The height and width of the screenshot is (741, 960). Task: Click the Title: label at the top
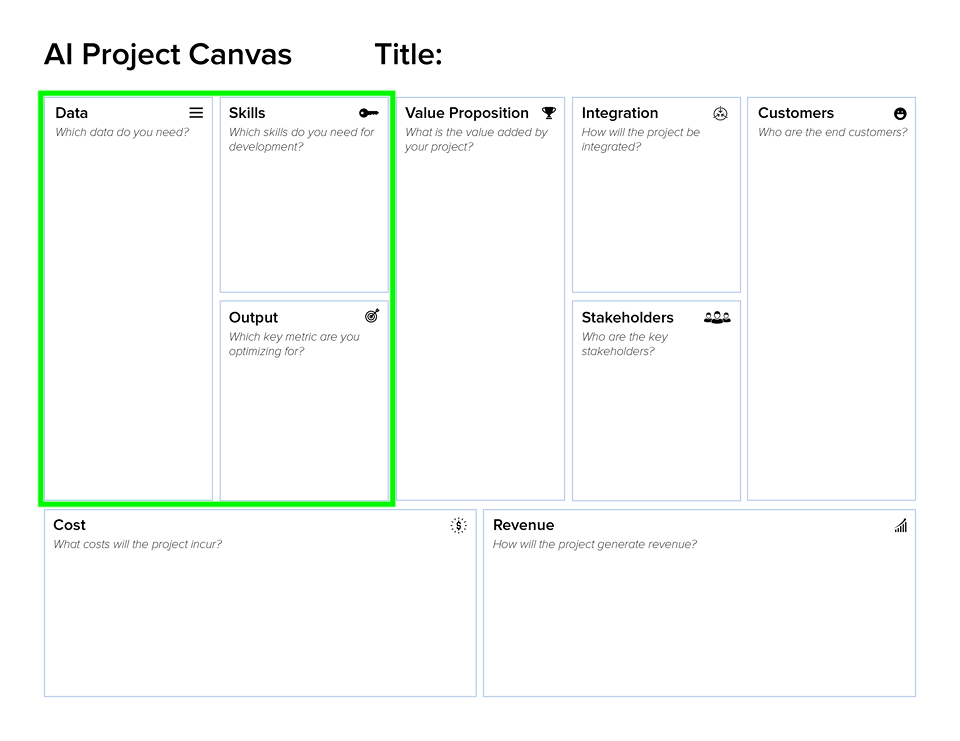pyautogui.click(x=408, y=55)
